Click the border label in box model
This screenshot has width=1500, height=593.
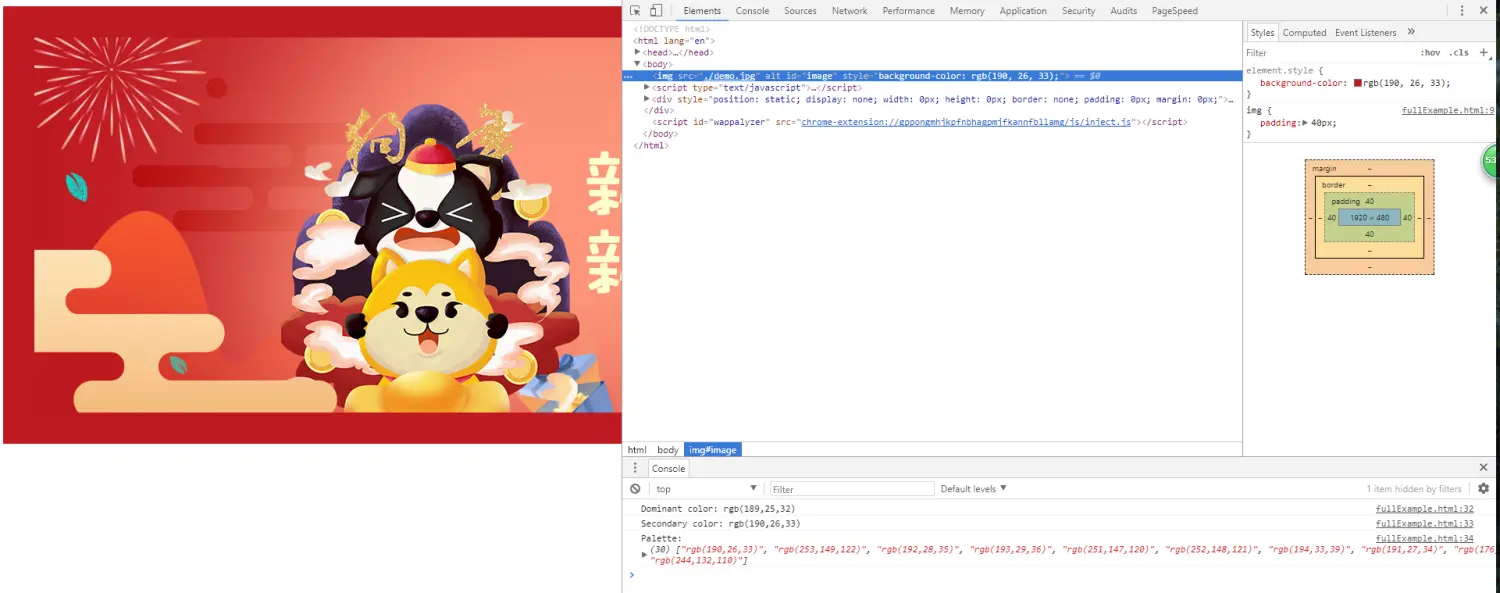(x=1333, y=185)
